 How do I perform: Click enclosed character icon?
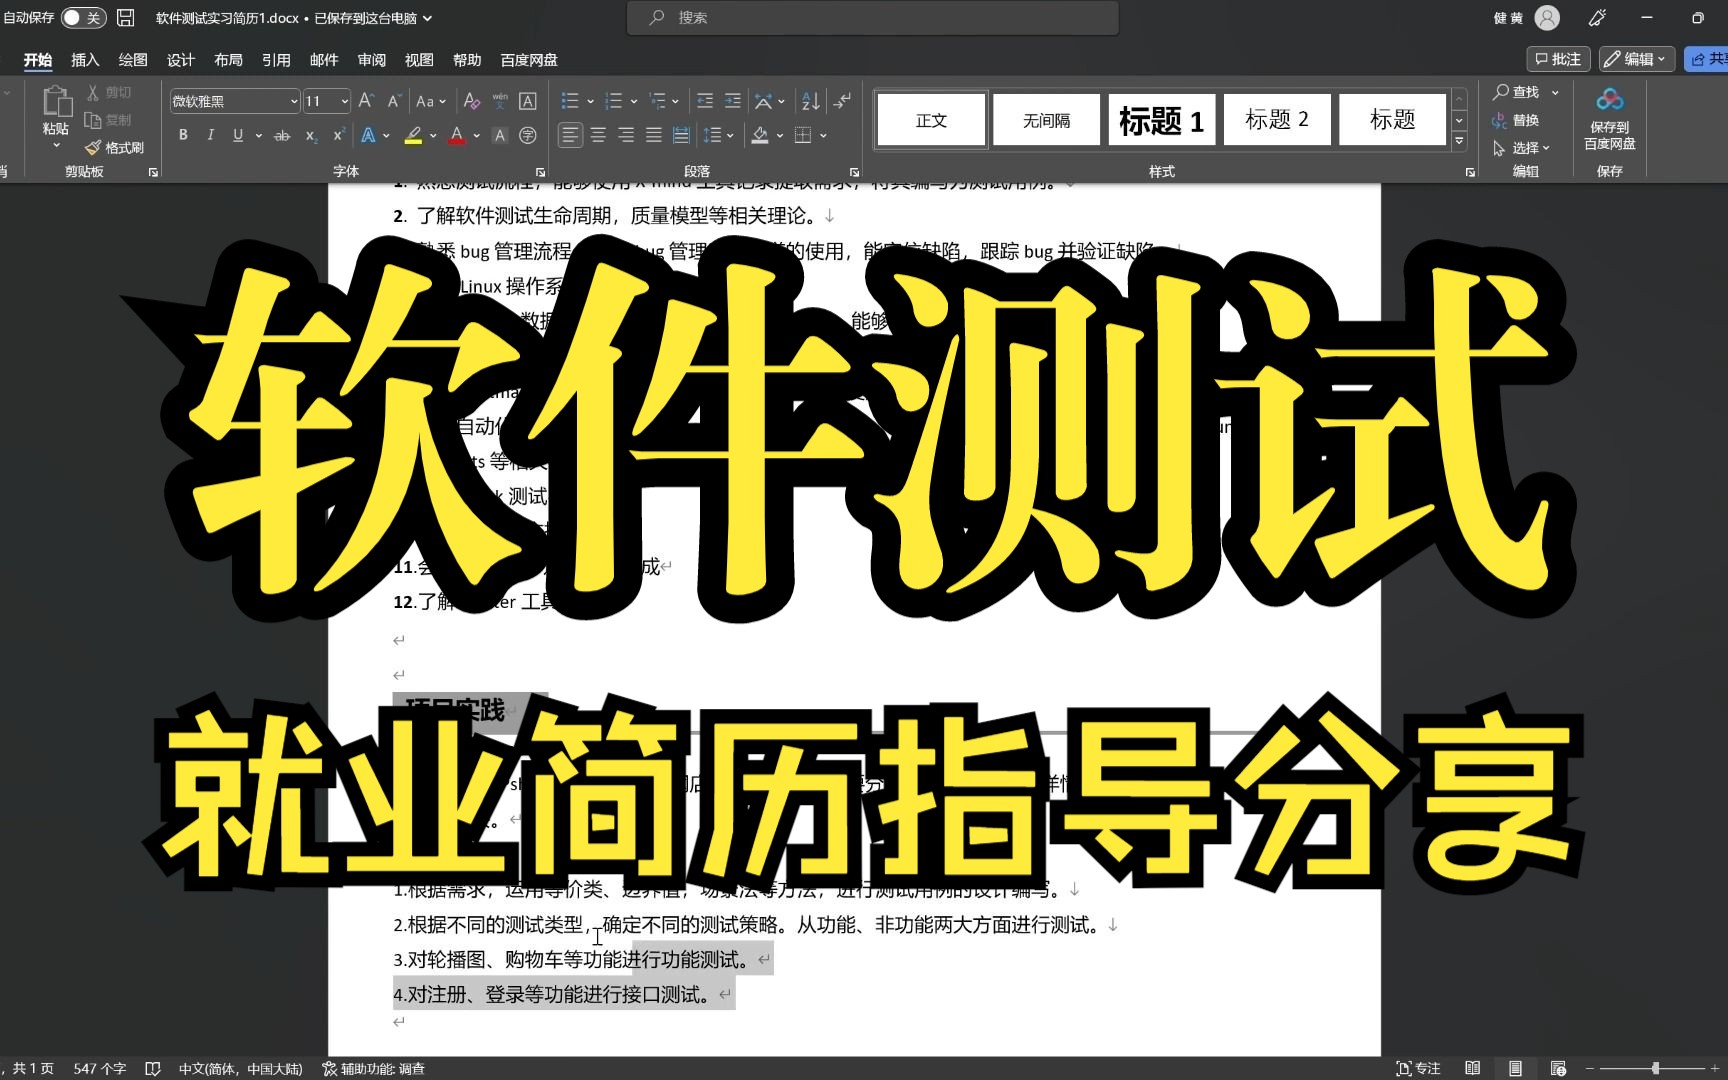pos(528,135)
